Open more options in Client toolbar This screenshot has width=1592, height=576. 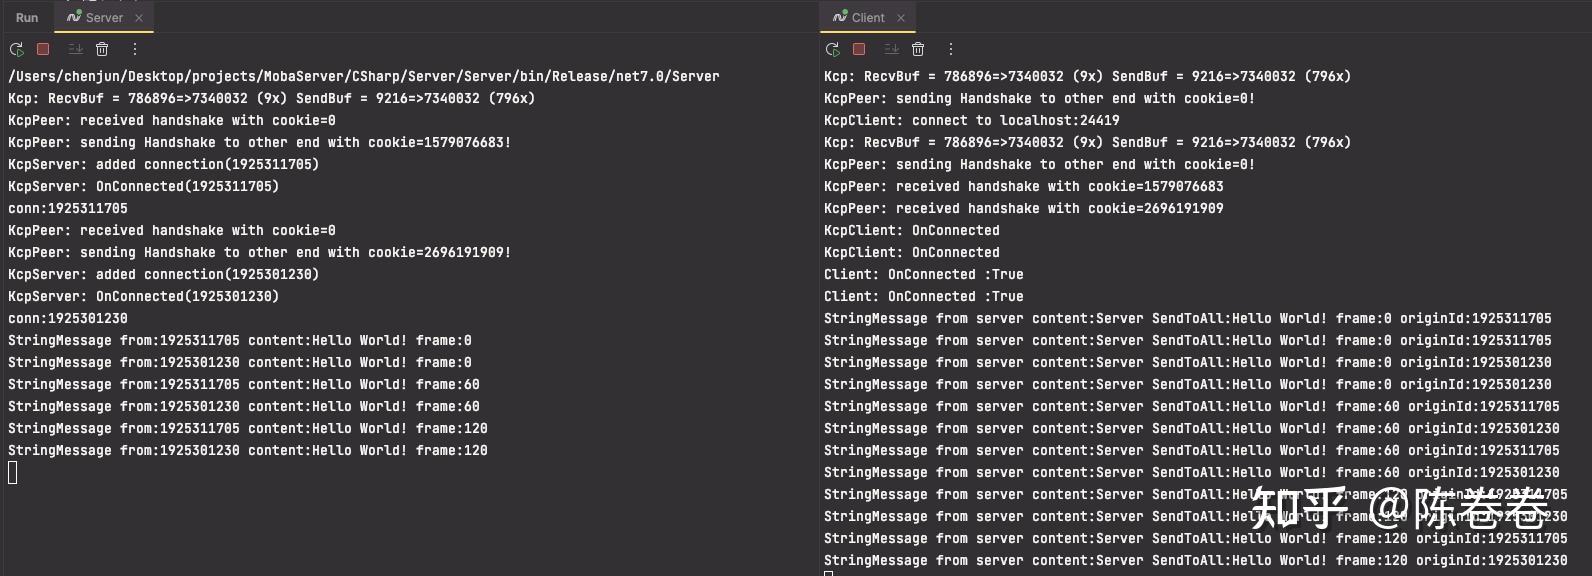(x=951, y=49)
